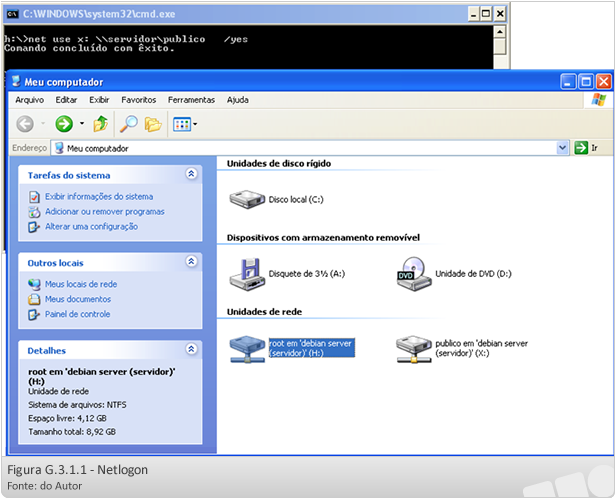The image size is (616, 499).
Task: Minimize the cmd.exe window
Action: (x=474, y=14)
